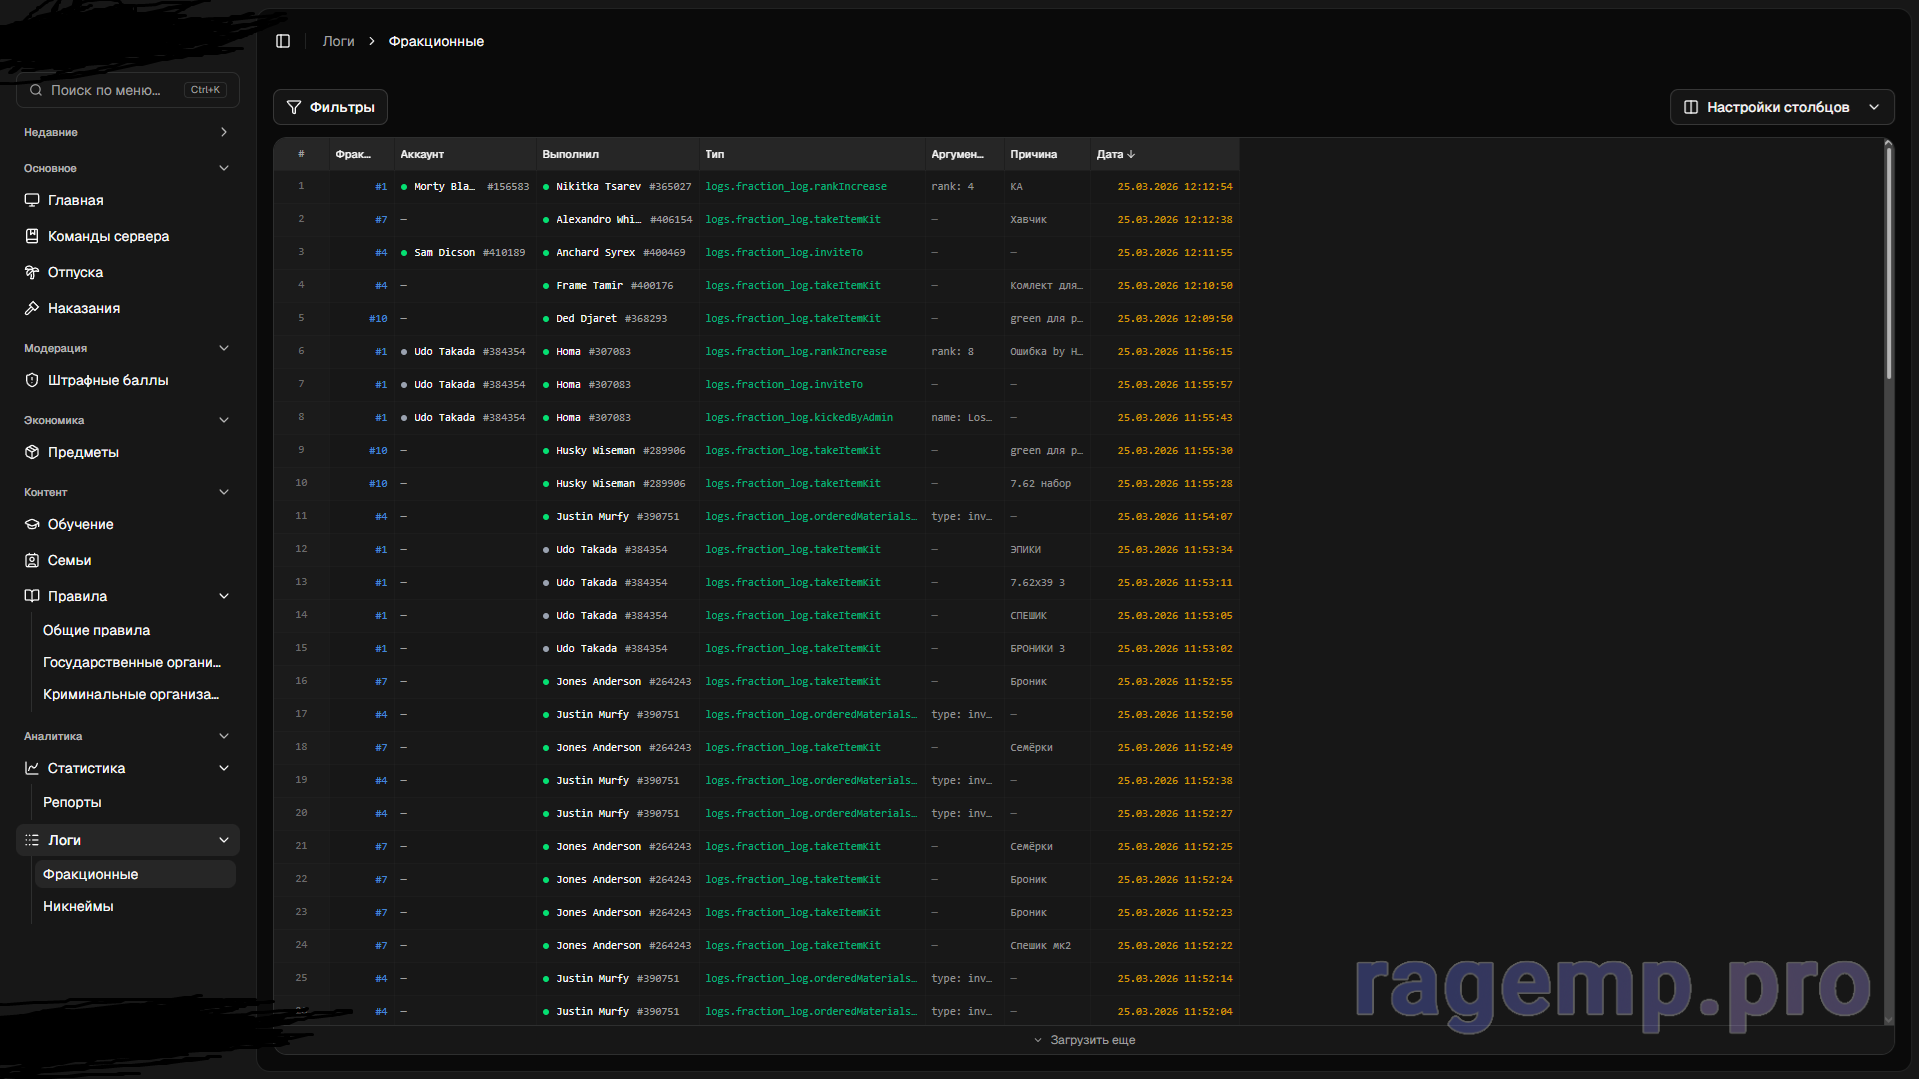Click the Штрафные баллы shield icon
1919x1079 pixels.
32,380
